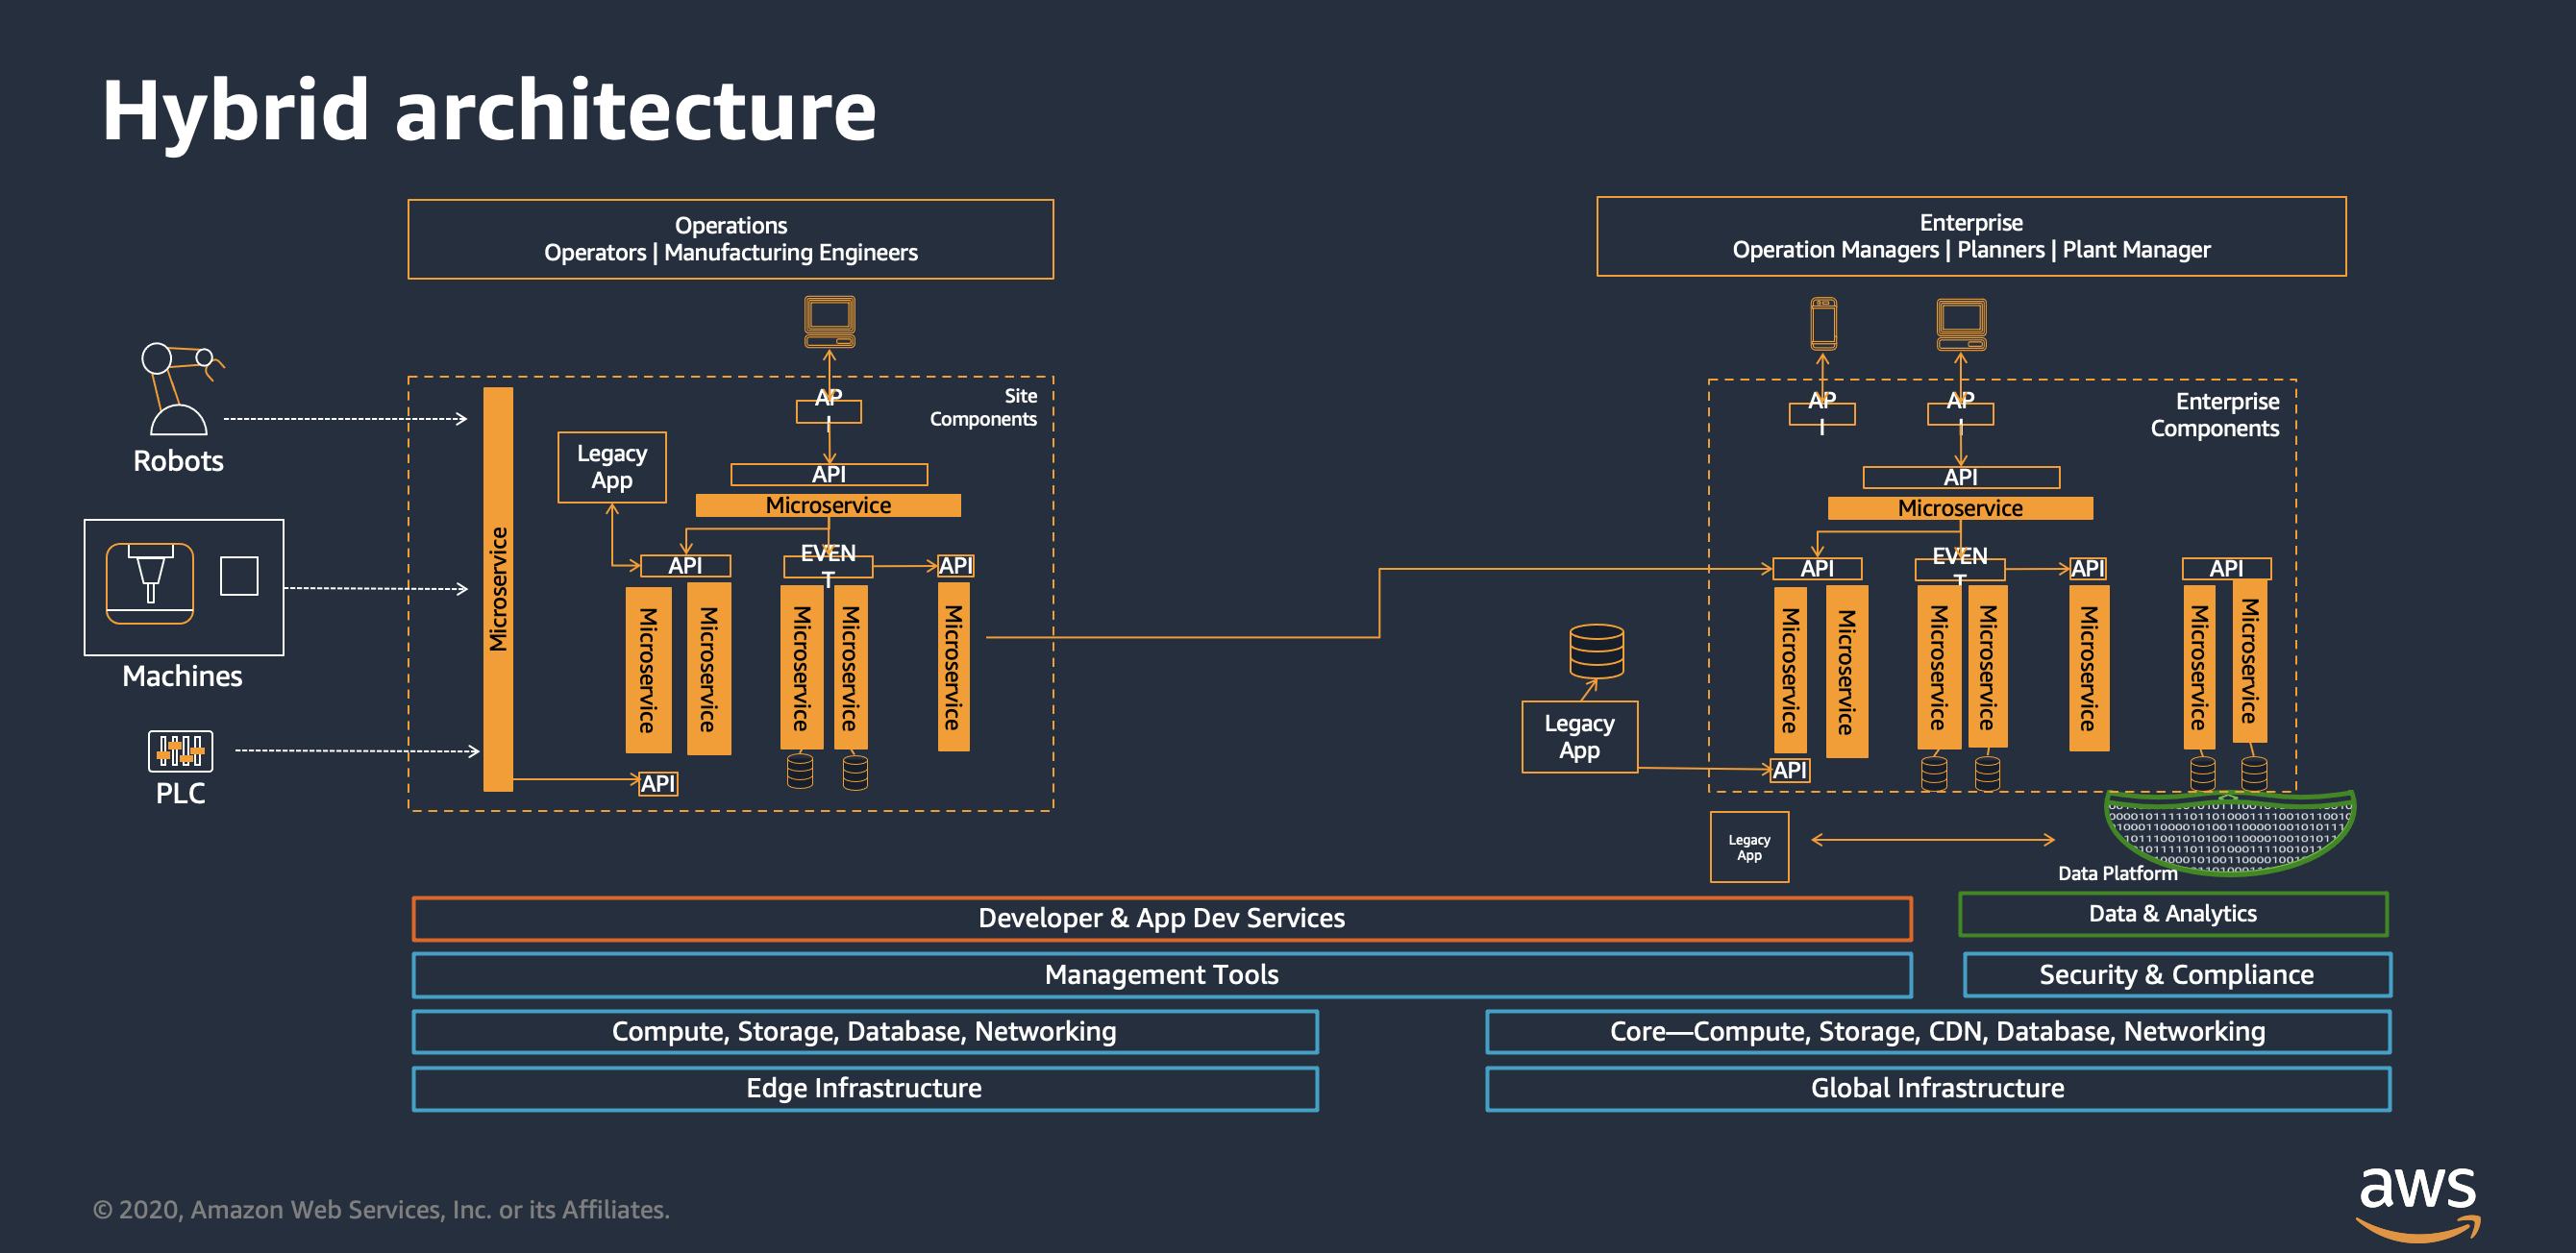
Task: Click the Machines CNC machine icon
Action: tap(150, 583)
